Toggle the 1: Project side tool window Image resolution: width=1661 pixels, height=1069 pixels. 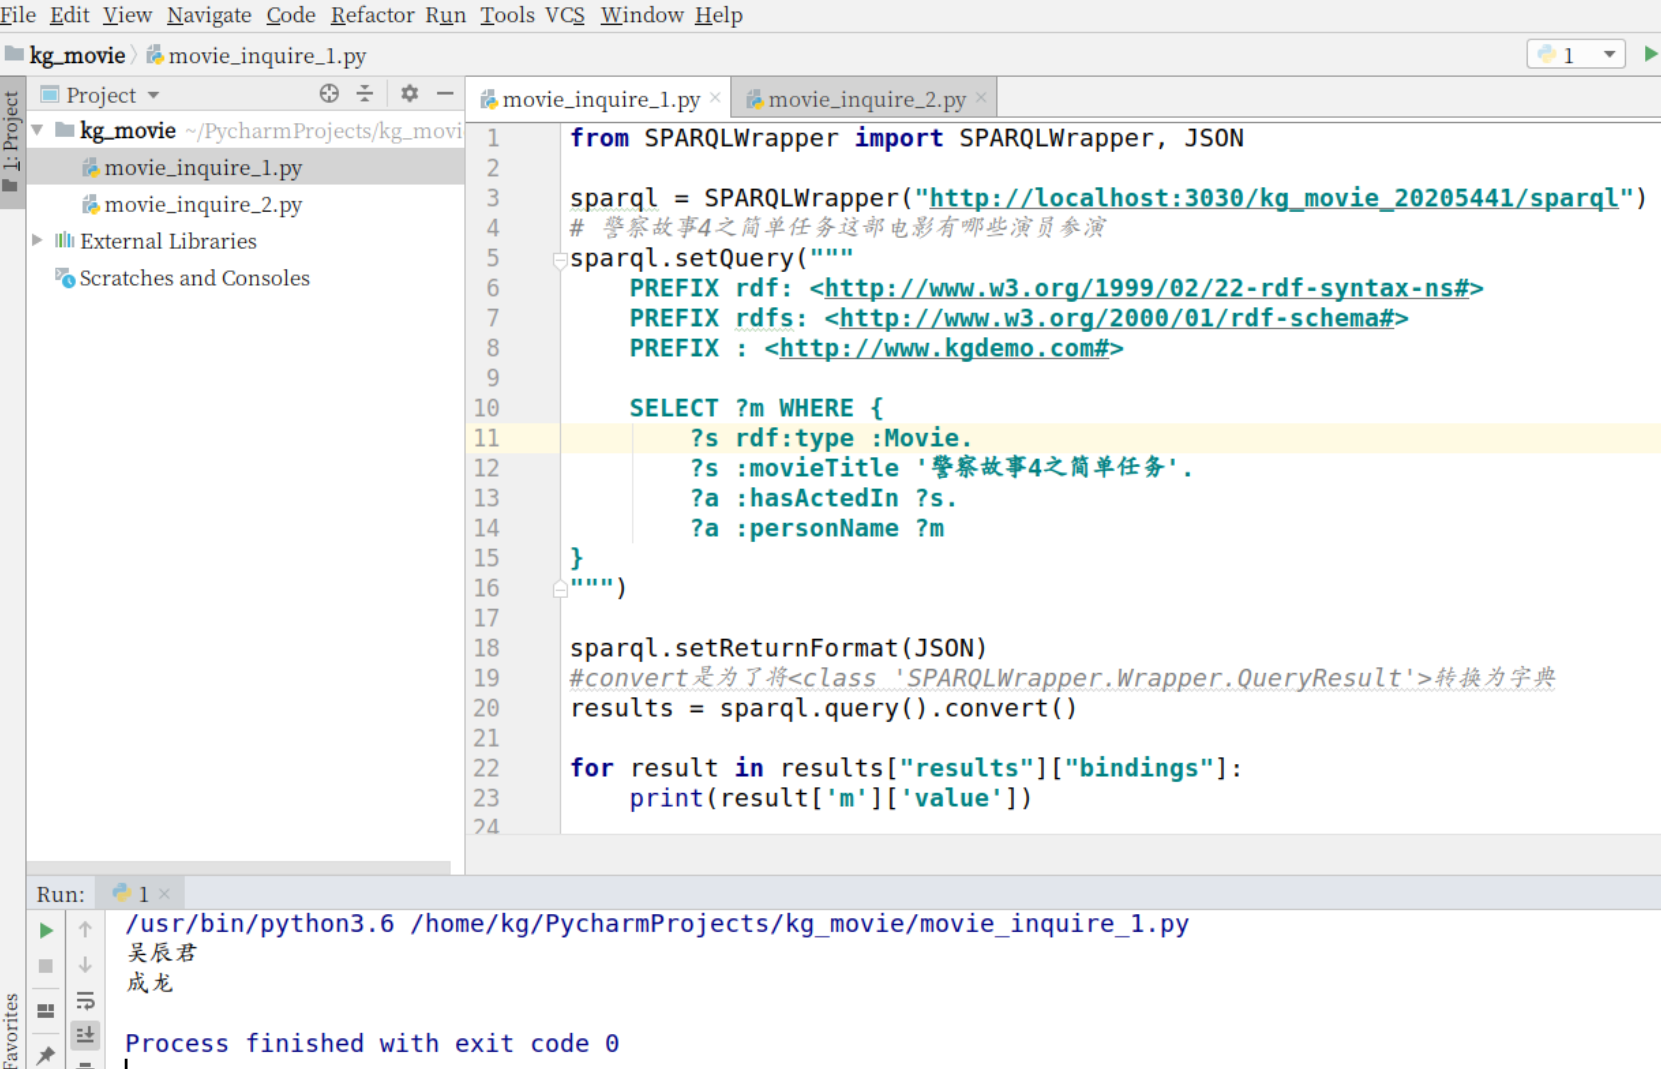pyautogui.click(x=11, y=142)
